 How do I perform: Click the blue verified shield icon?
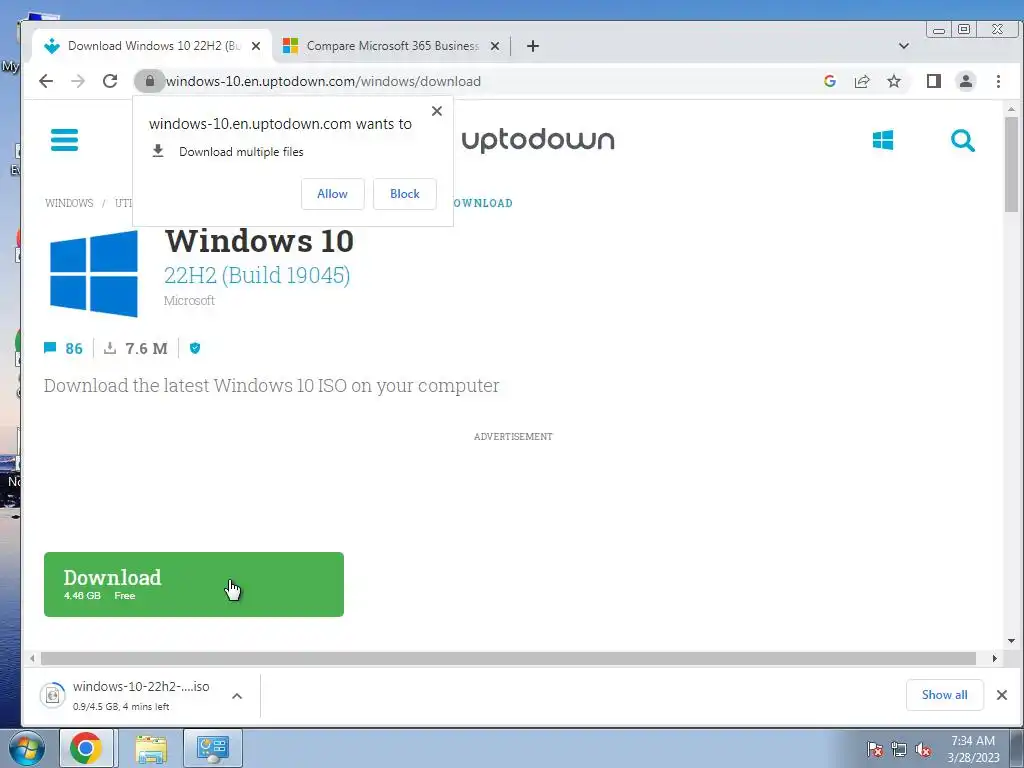point(195,348)
